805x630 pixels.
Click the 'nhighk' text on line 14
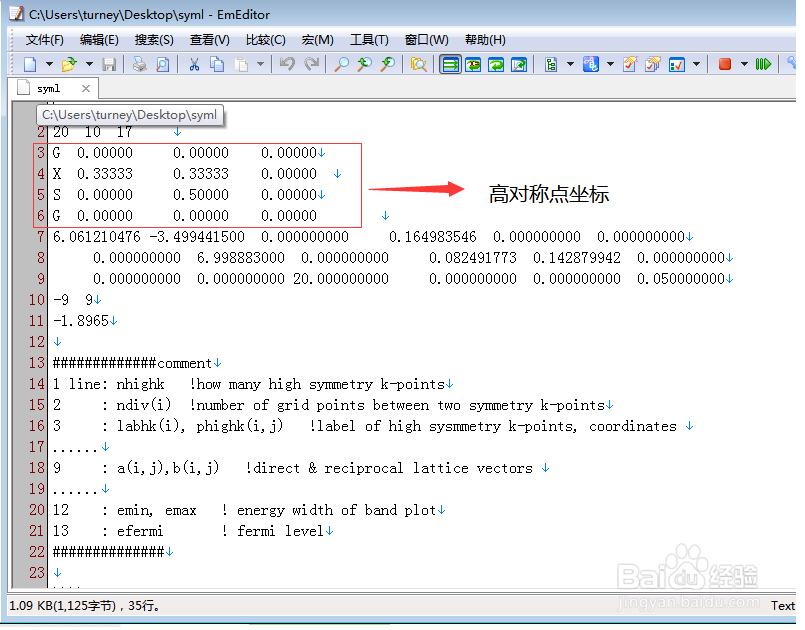tap(140, 384)
